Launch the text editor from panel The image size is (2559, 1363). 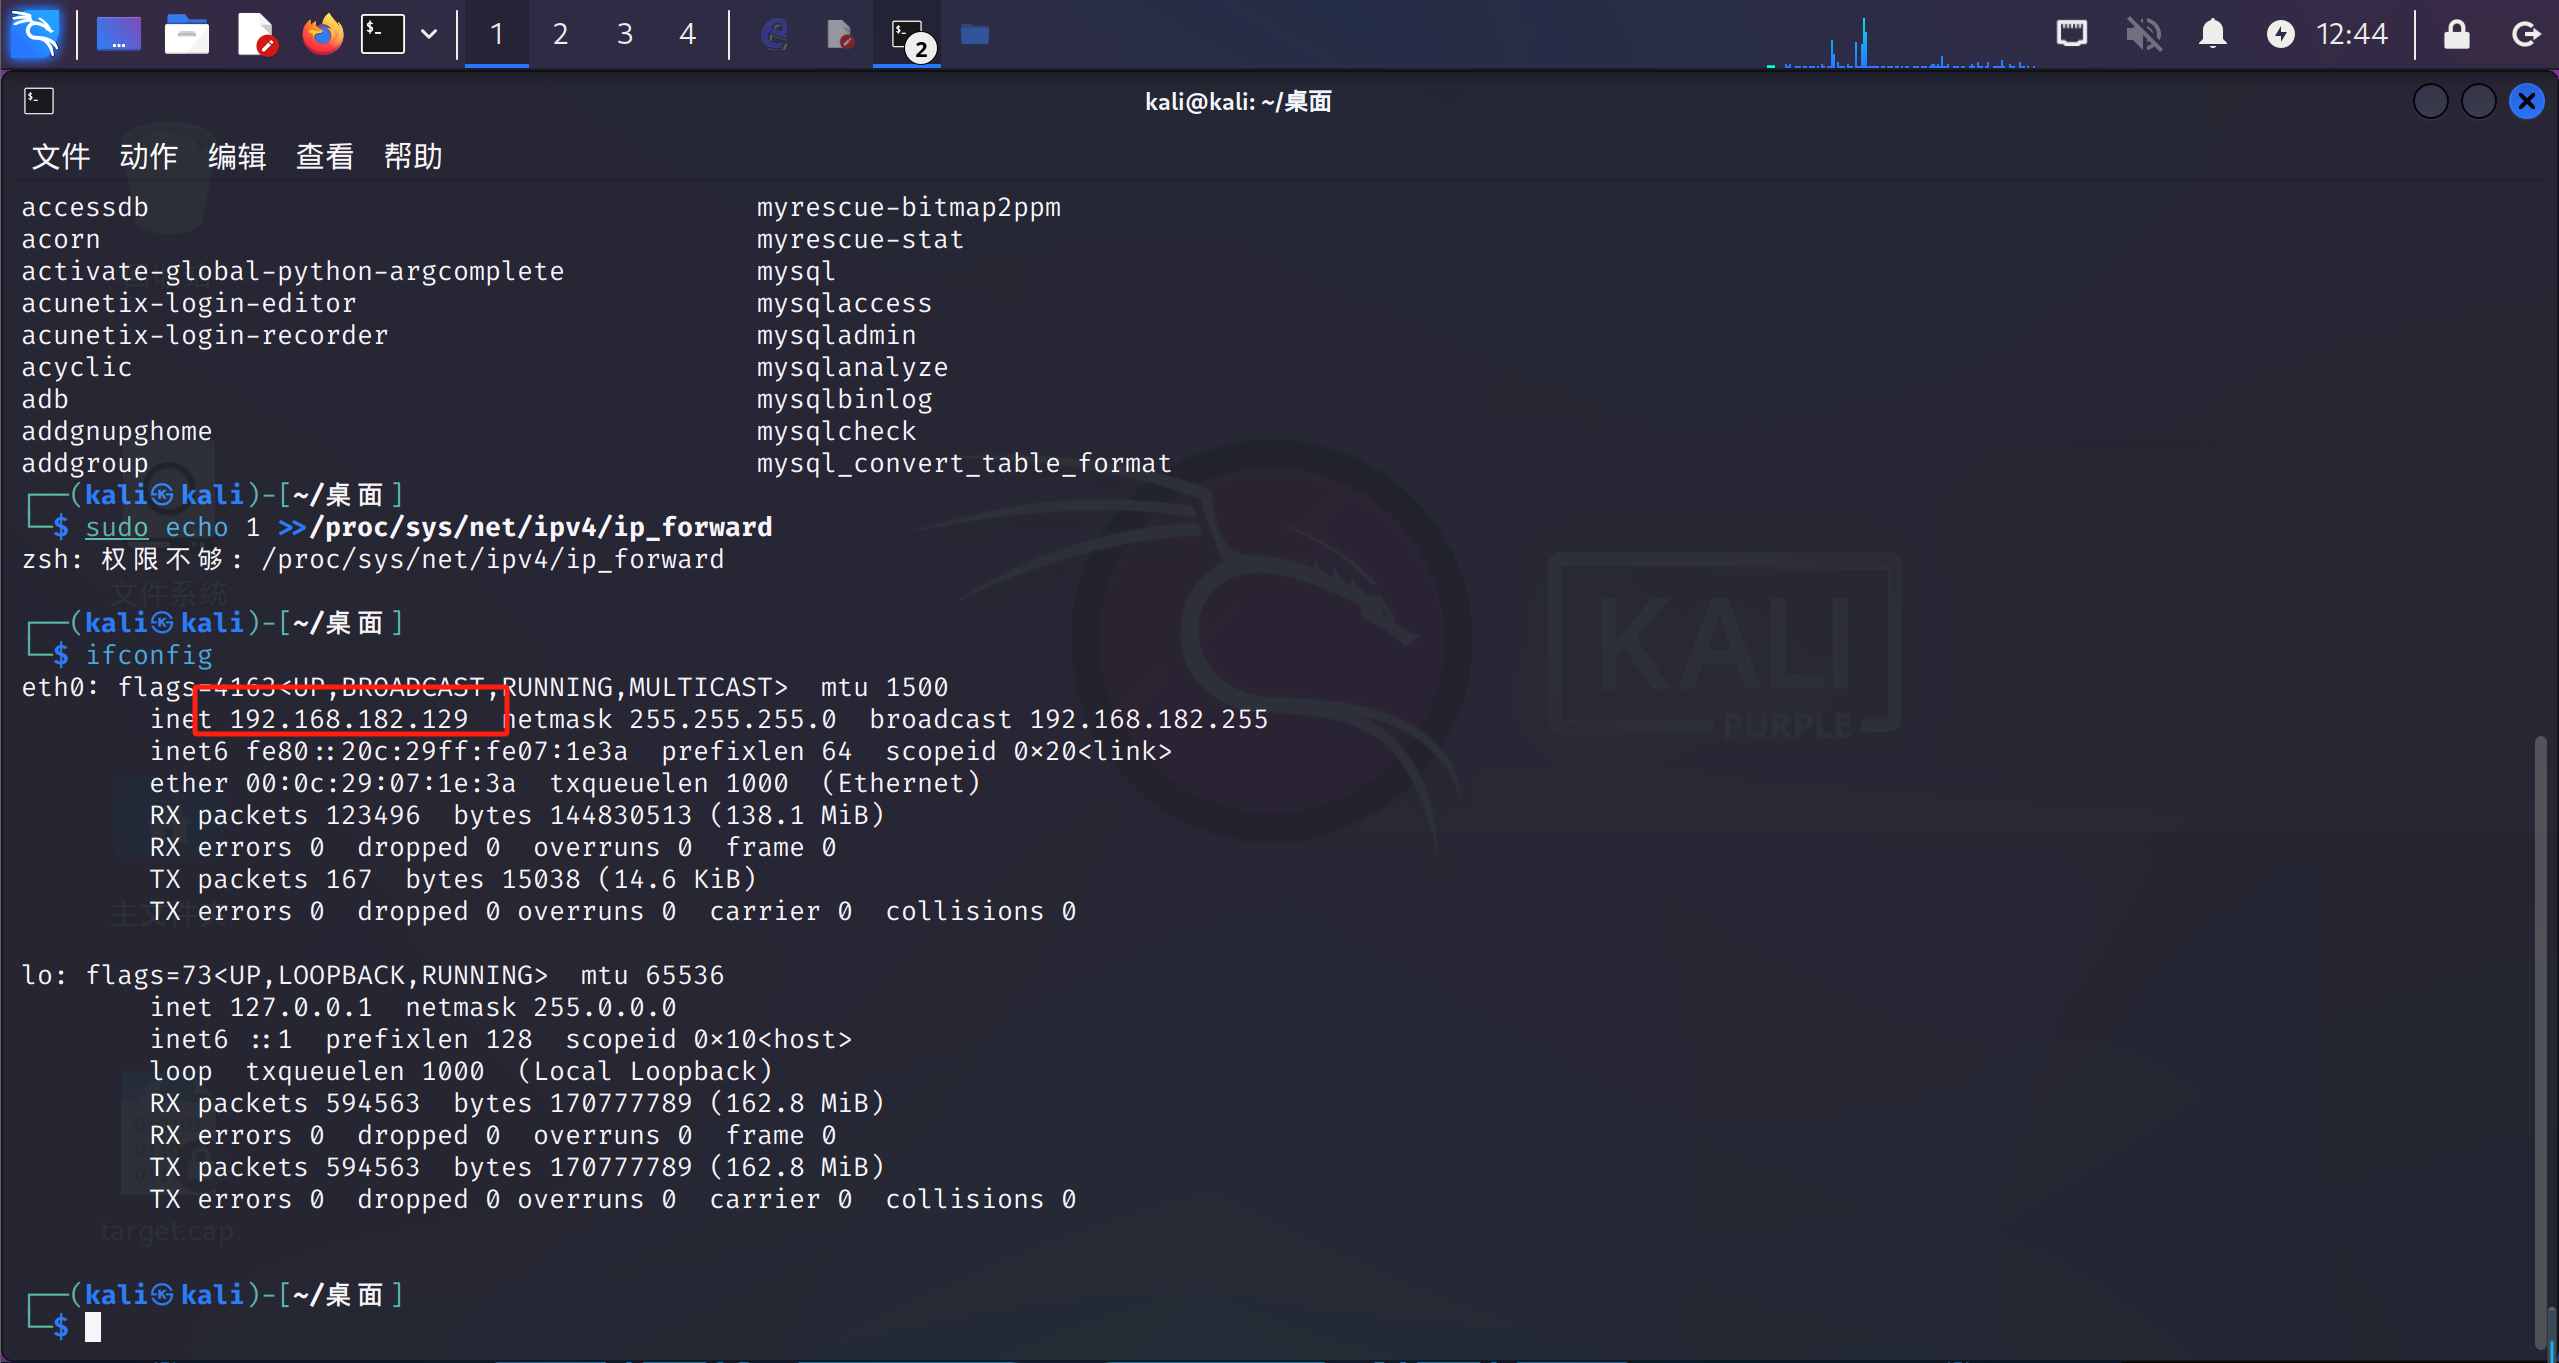click(x=256, y=34)
